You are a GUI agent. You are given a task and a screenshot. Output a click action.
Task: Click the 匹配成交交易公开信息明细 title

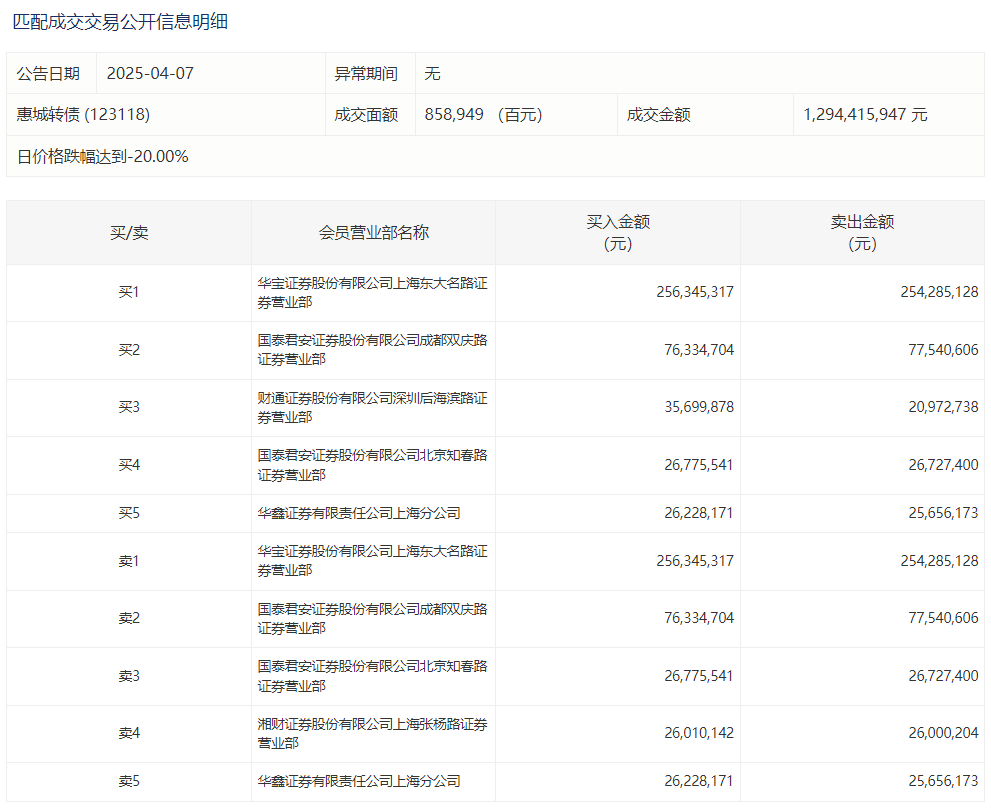point(120,21)
